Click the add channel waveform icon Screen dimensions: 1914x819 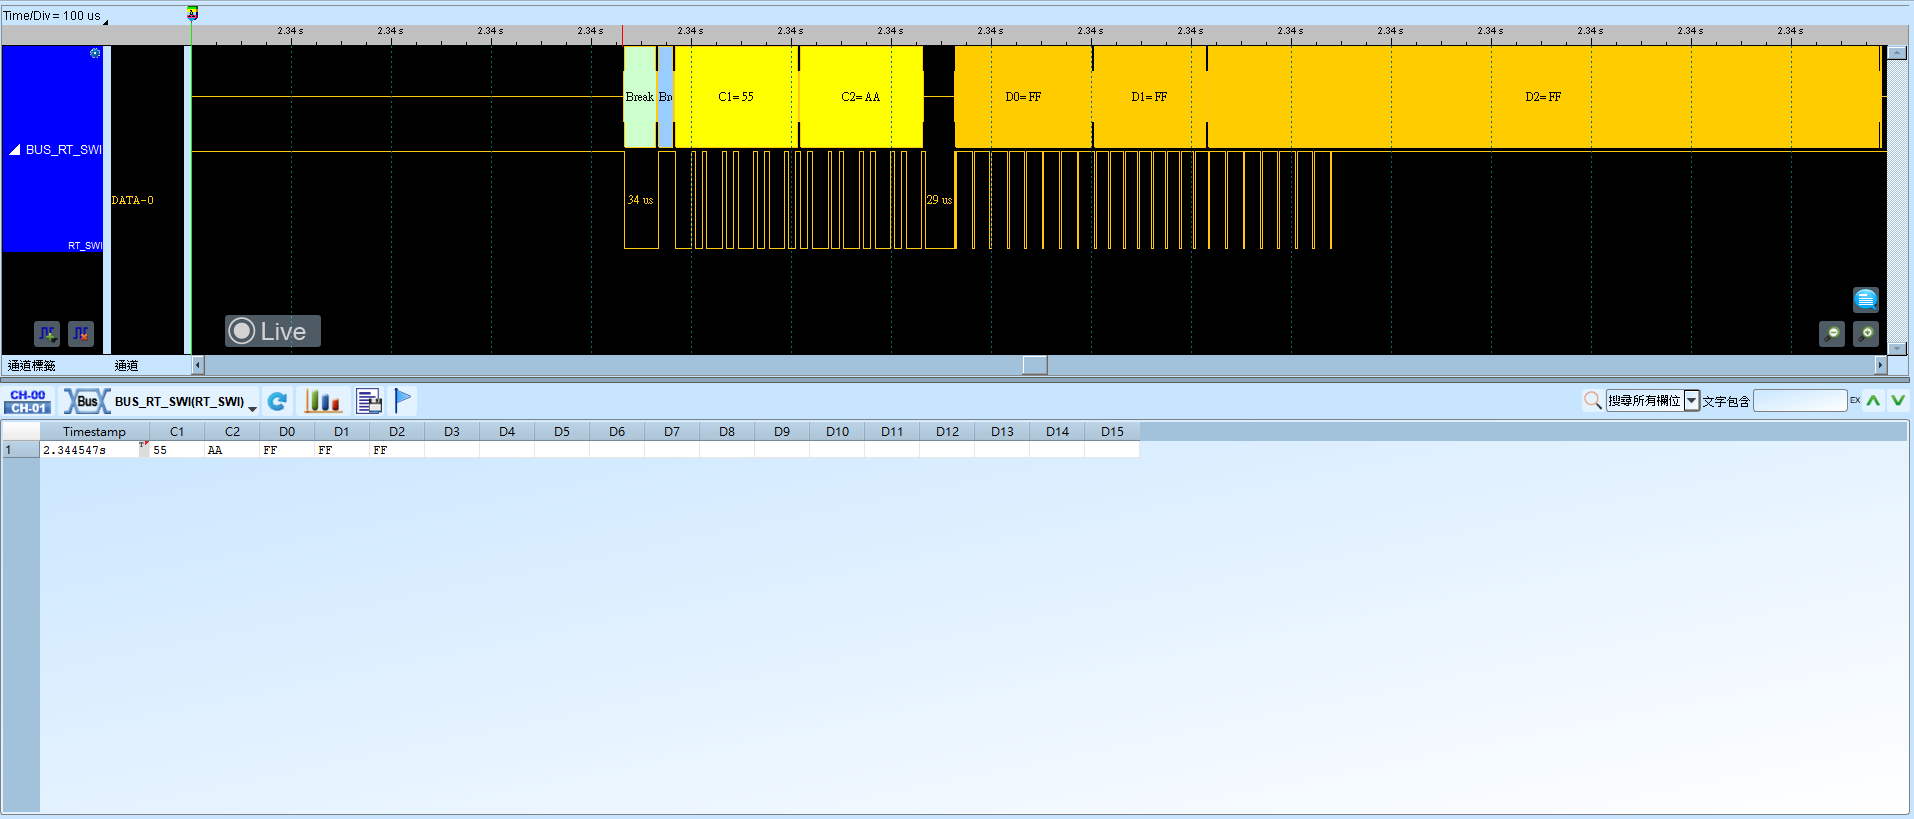[47, 333]
